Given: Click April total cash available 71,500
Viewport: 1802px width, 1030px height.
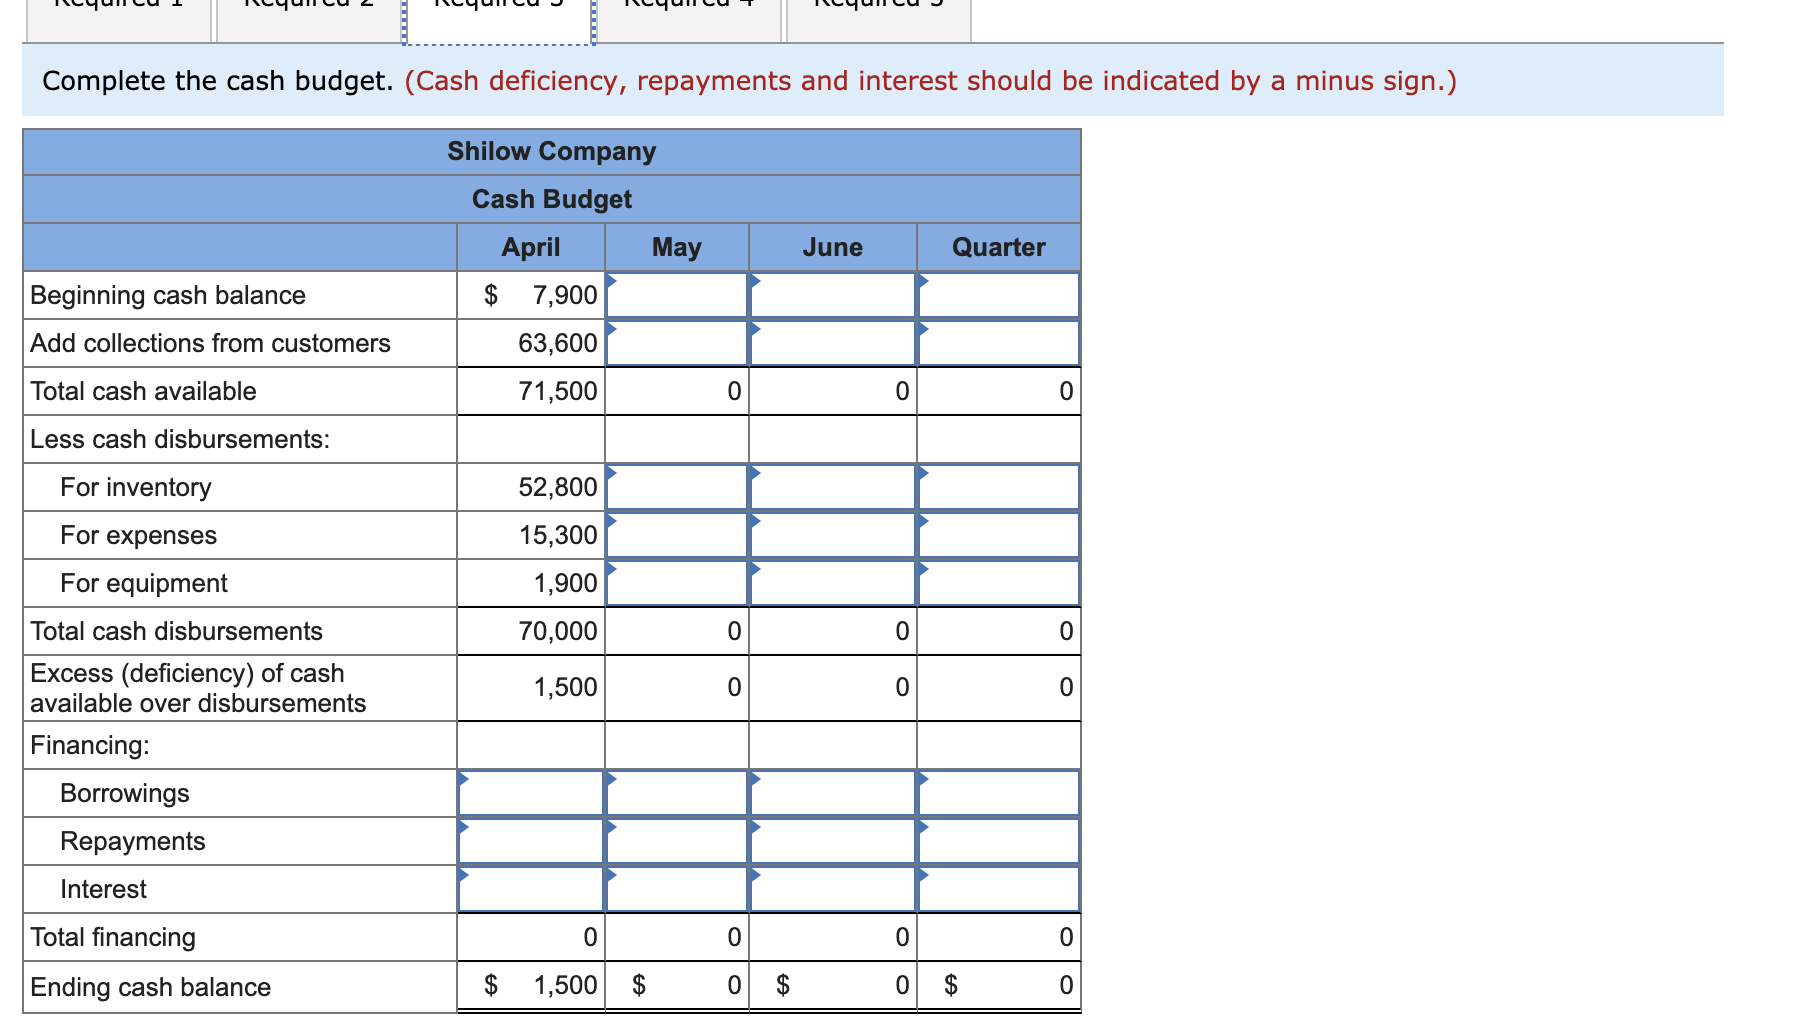Looking at the screenshot, I should coord(558,391).
